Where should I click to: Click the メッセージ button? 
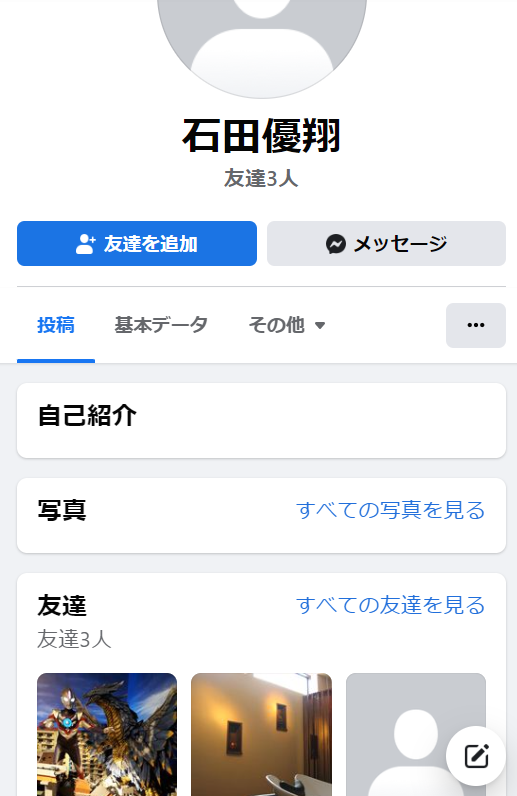[386, 243]
